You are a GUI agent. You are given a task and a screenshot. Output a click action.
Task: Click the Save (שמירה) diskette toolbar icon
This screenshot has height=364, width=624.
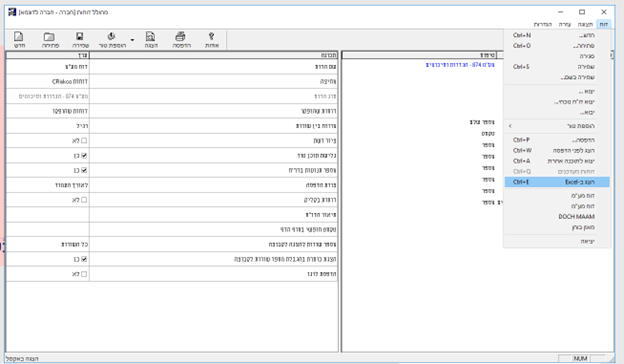pos(80,37)
